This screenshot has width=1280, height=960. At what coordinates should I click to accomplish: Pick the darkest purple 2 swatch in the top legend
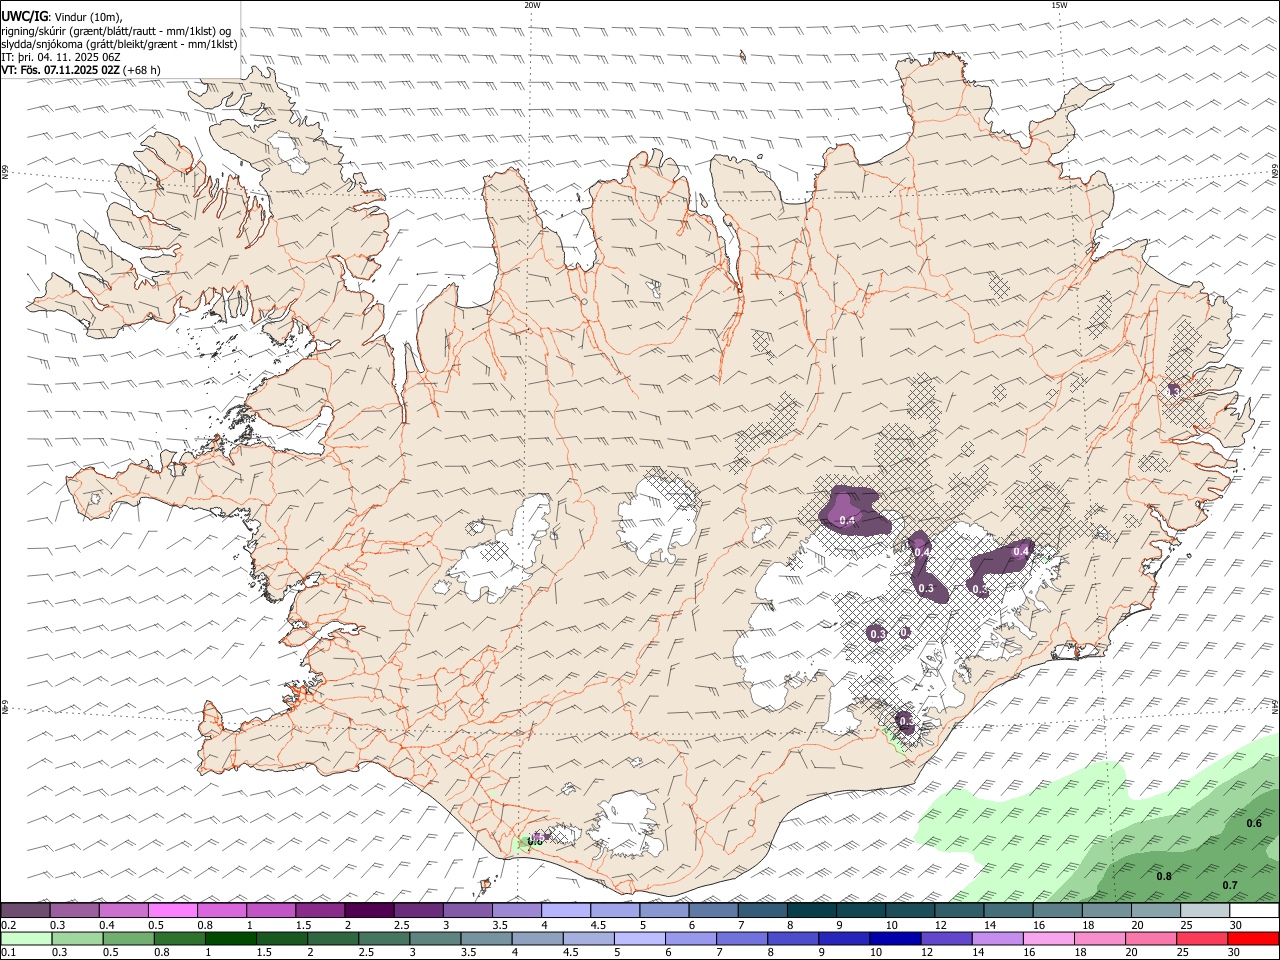coord(369,910)
